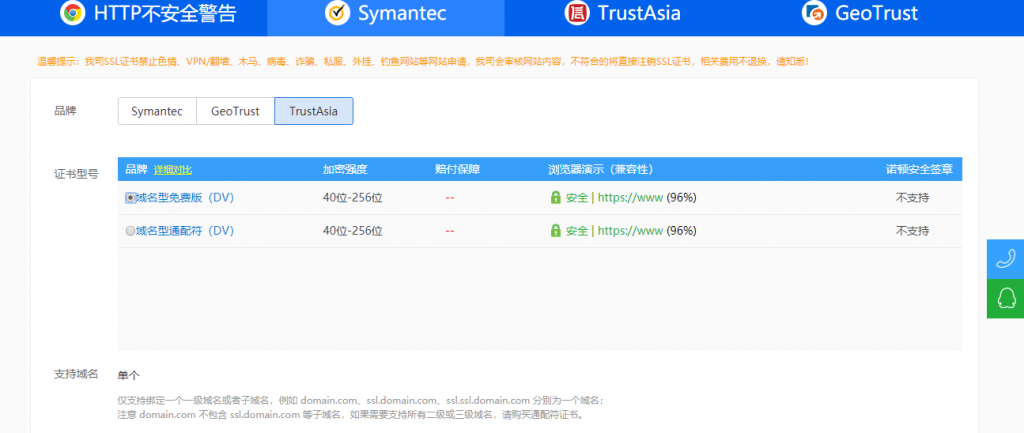Select 域名型通配符 (DV) radio button
The height and width of the screenshot is (433, 1024).
click(131, 231)
